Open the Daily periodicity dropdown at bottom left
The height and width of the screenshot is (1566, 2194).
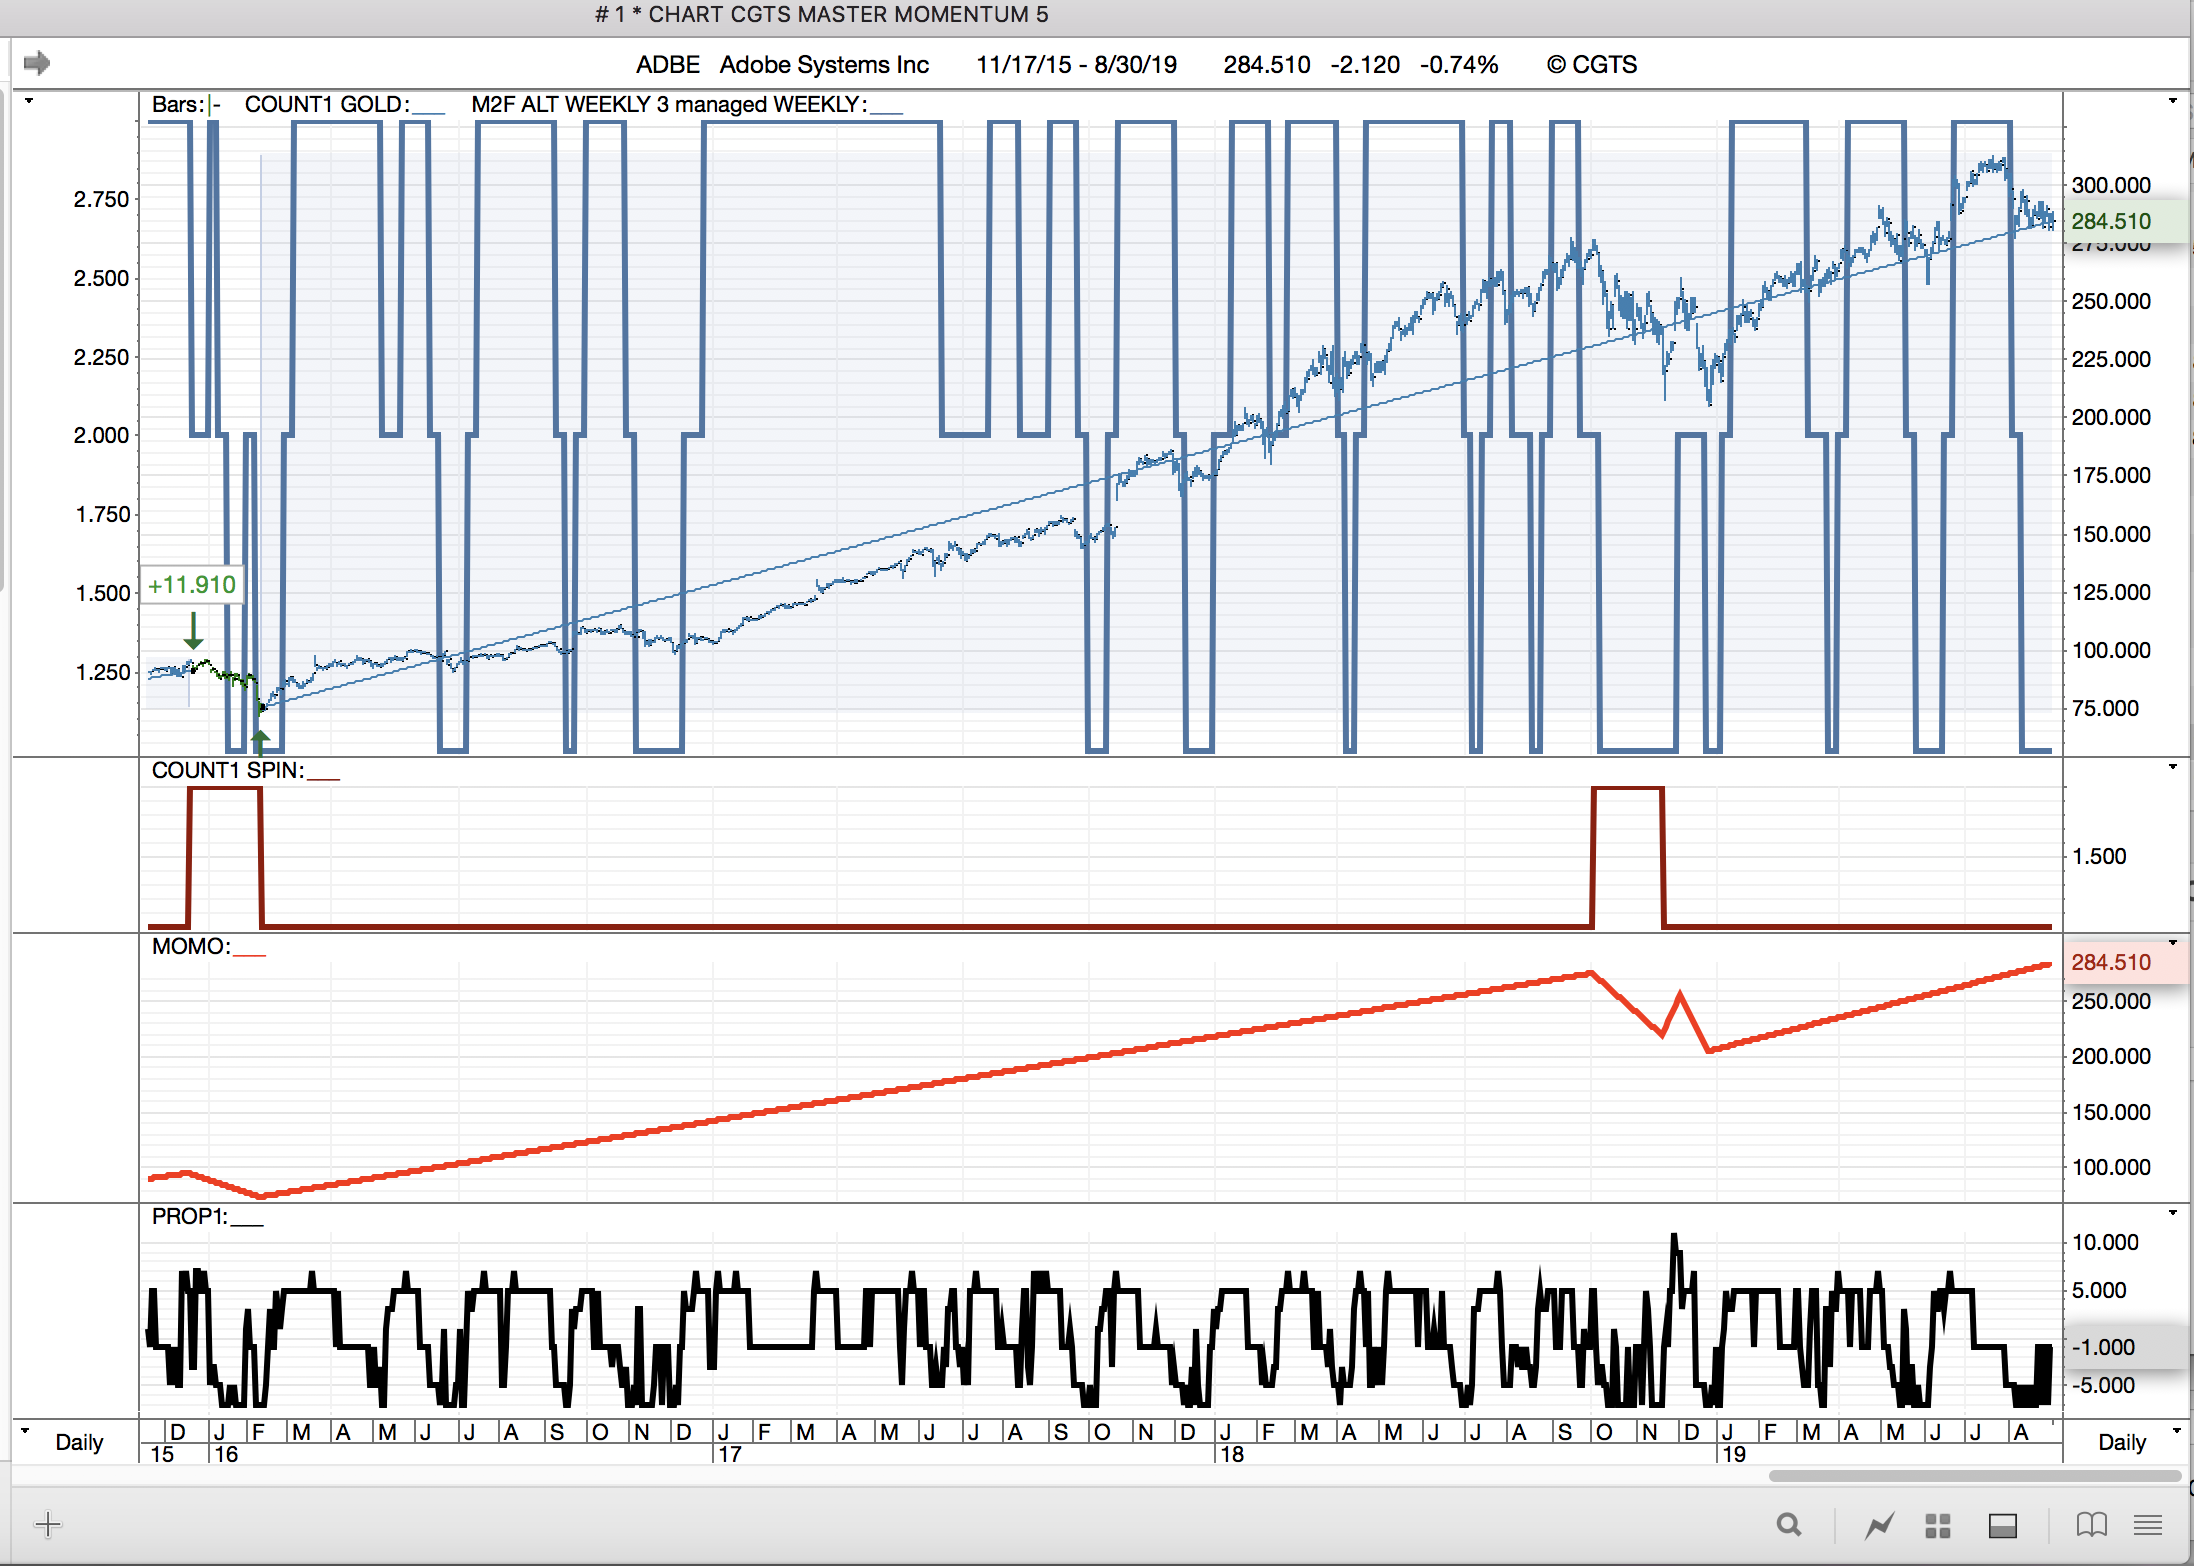click(78, 1442)
